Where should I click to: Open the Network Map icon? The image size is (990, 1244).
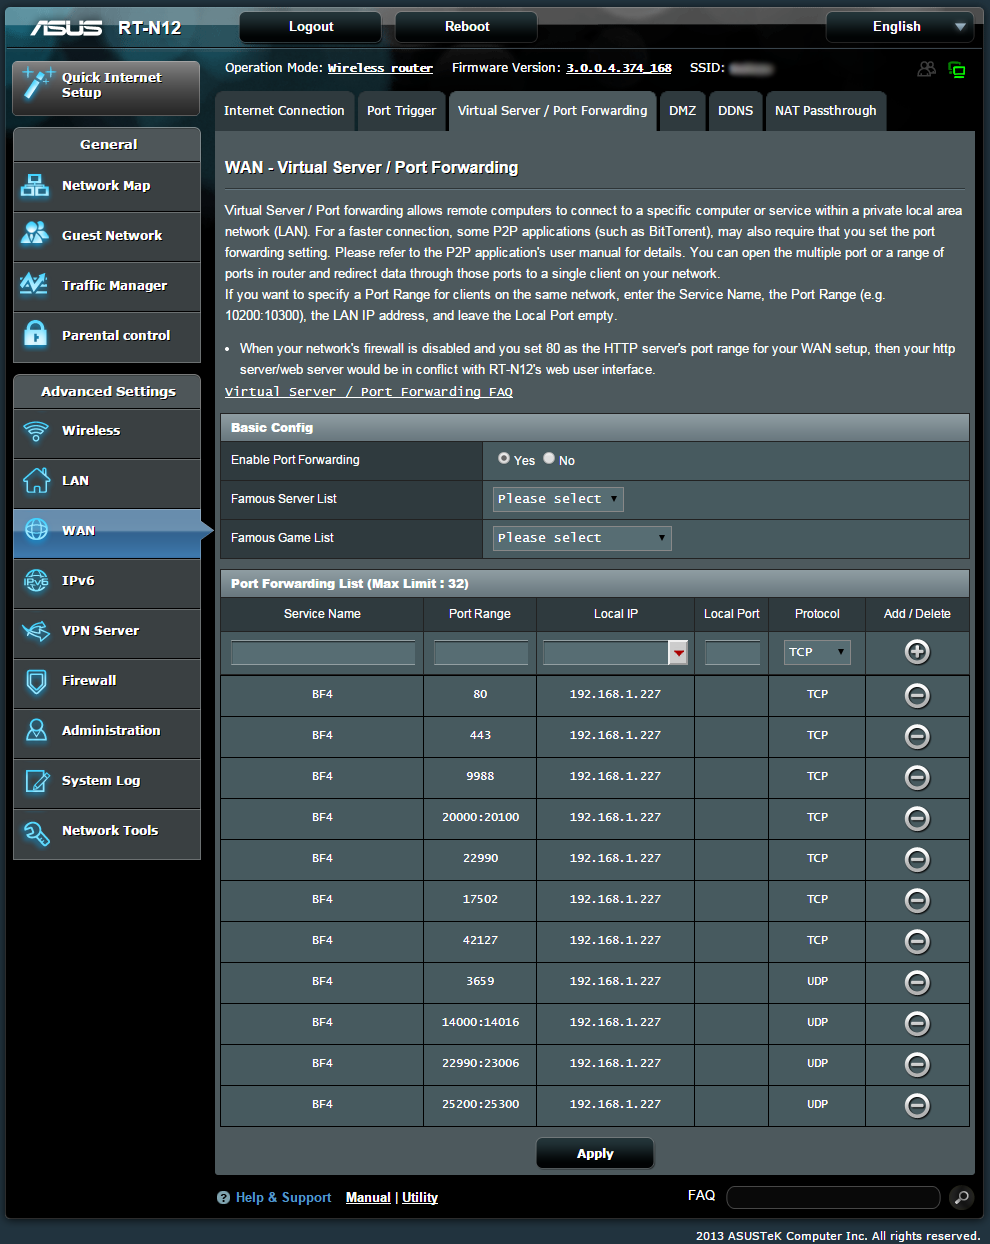(x=35, y=185)
